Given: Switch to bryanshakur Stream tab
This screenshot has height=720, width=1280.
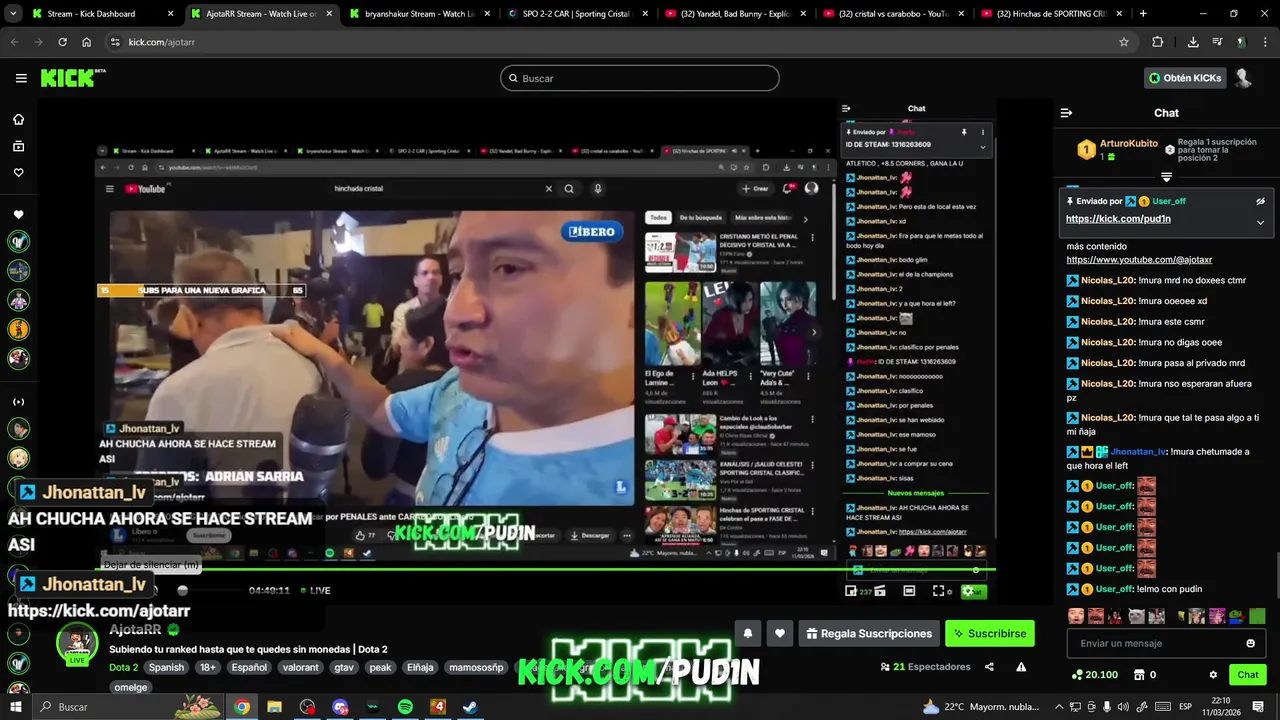Looking at the screenshot, I should tap(420, 14).
